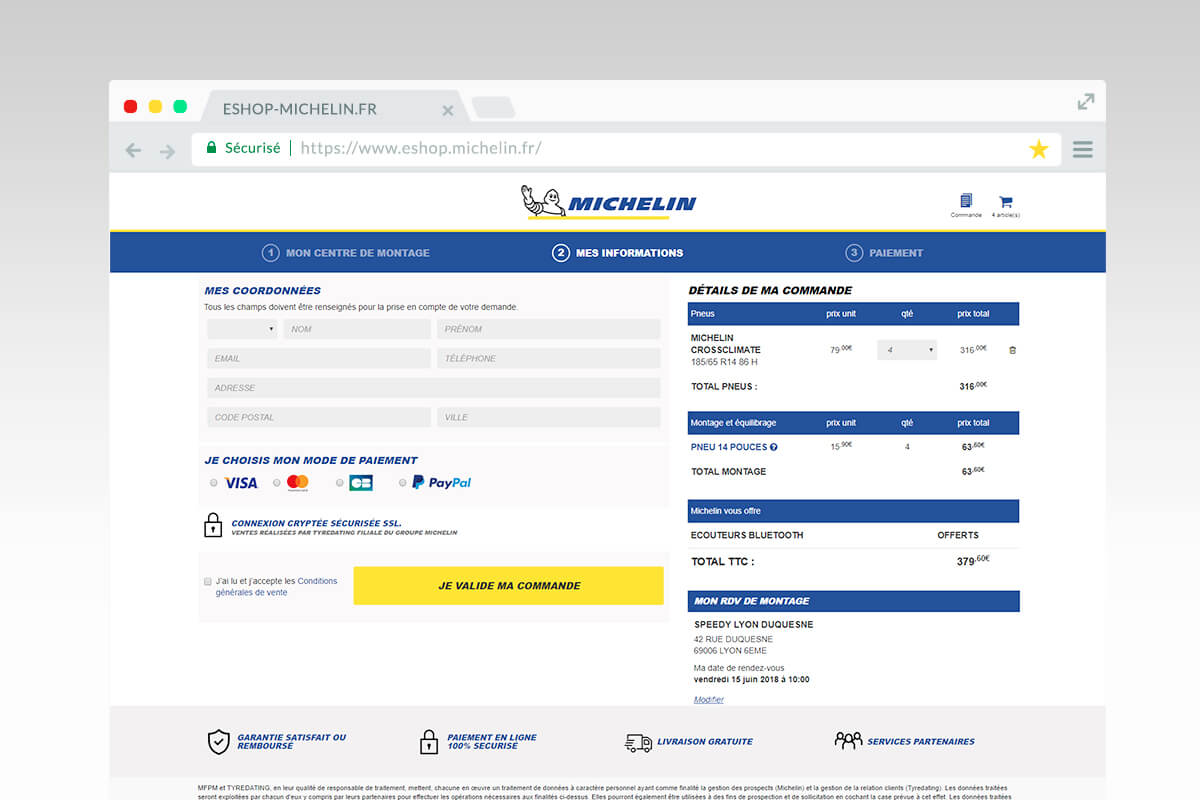
Task: Open the tyre quantity dropdown
Action: coord(907,350)
